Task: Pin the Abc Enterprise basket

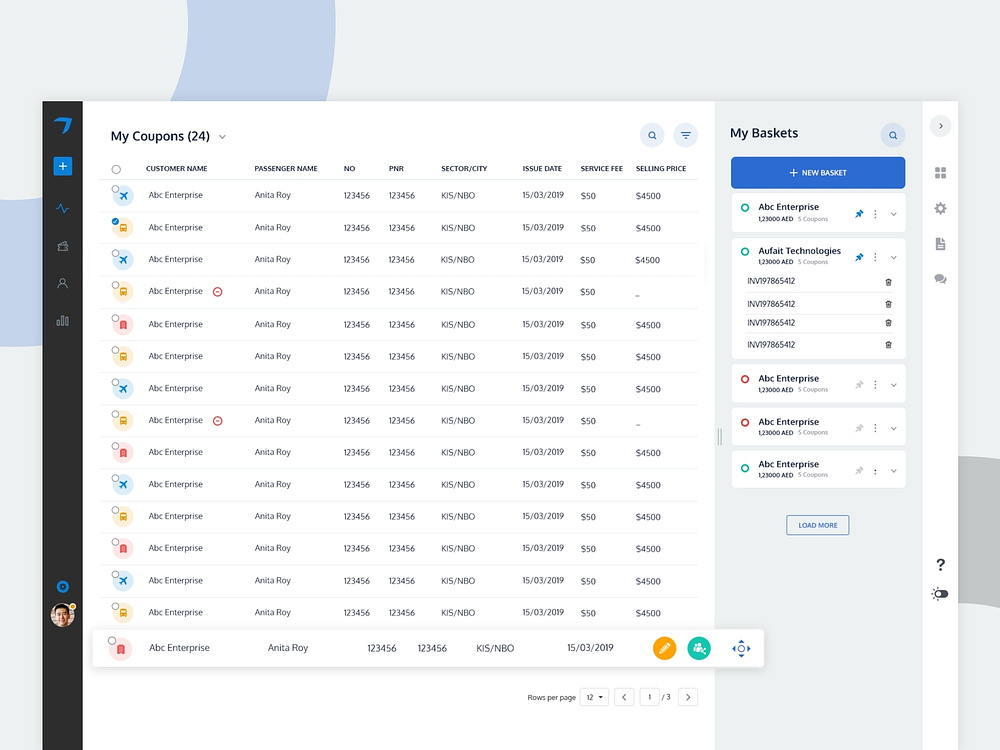Action: 859,214
